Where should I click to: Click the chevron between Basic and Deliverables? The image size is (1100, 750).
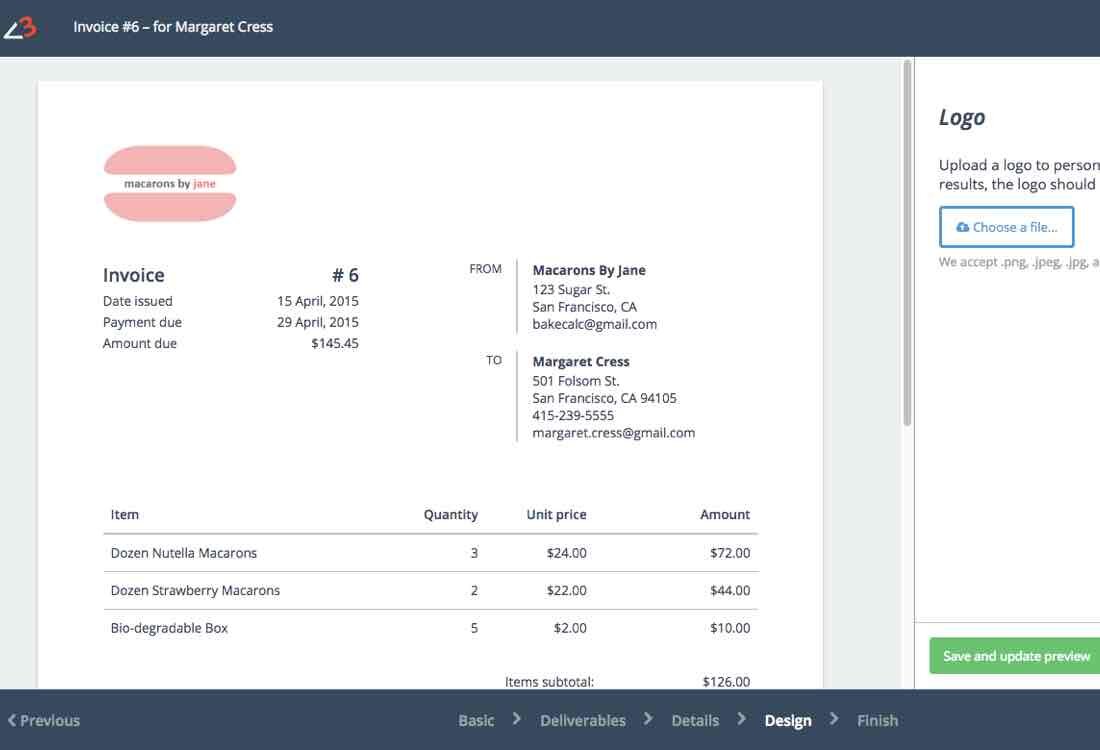coord(517,719)
